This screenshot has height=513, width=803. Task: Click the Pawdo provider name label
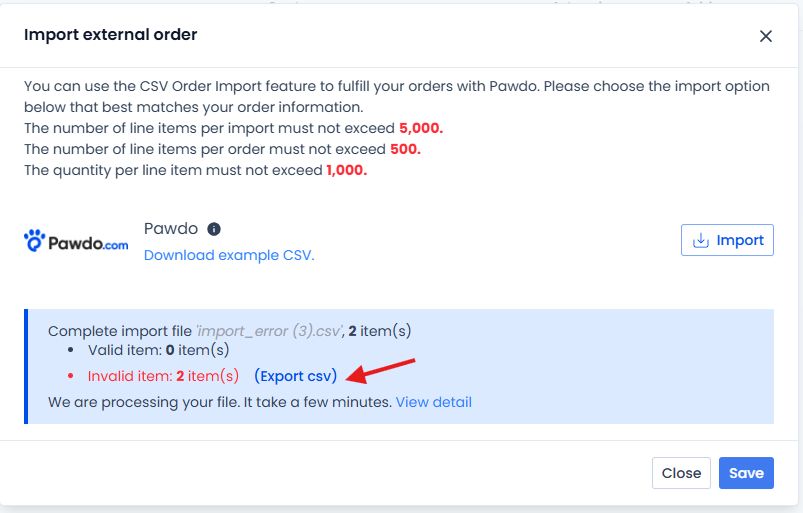click(171, 228)
